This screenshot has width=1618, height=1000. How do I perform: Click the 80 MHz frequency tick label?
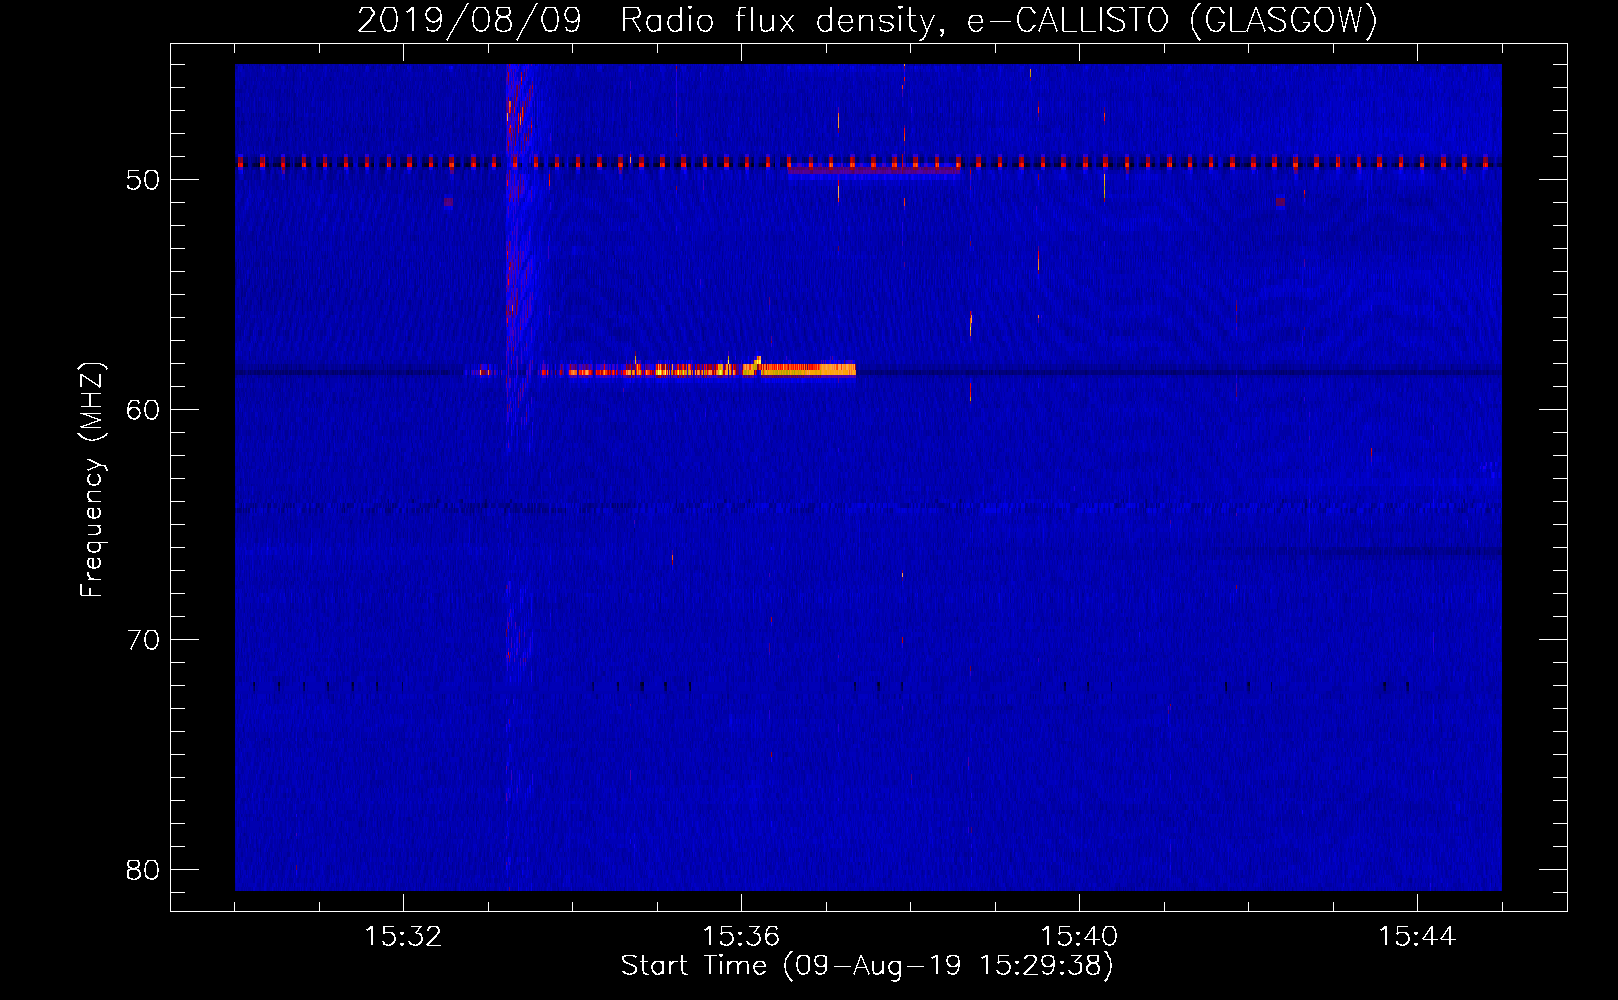point(143,870)
